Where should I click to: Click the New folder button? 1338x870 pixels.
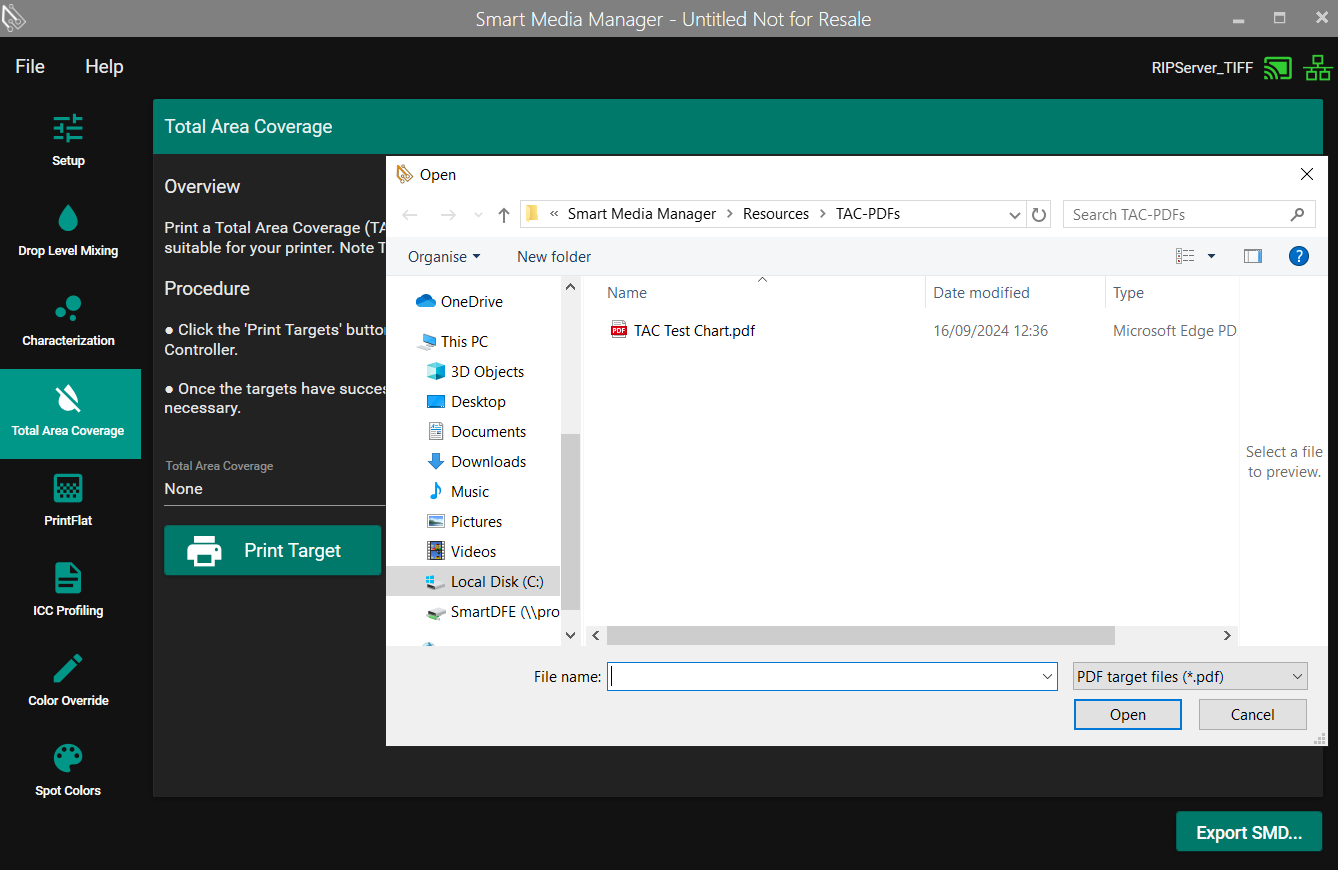(x=554, y=256)
